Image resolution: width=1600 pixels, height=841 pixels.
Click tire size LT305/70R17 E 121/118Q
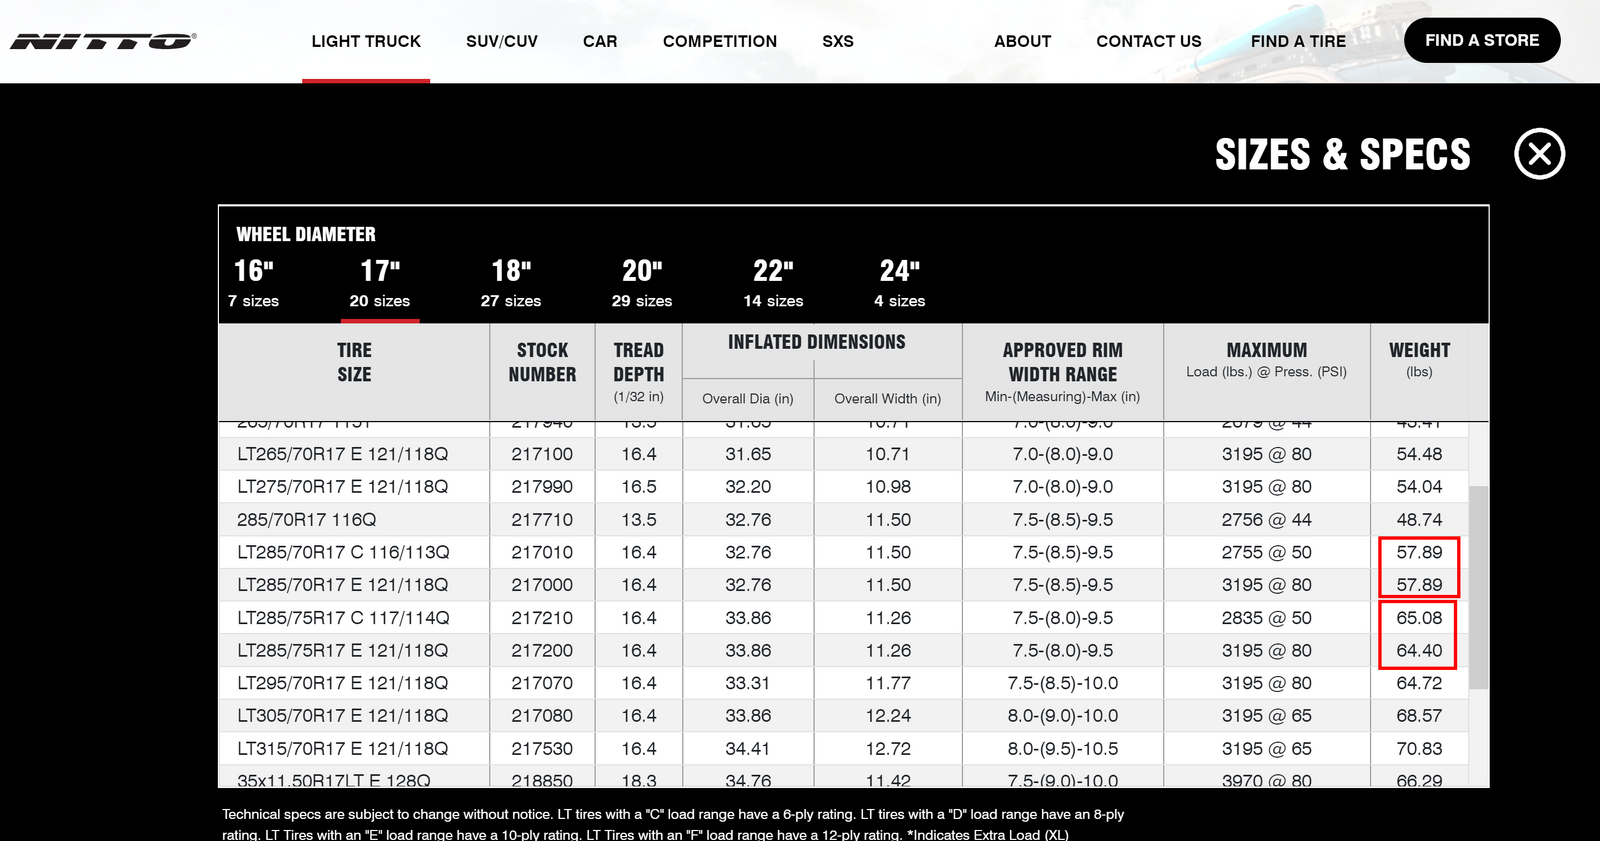(343, 716)
